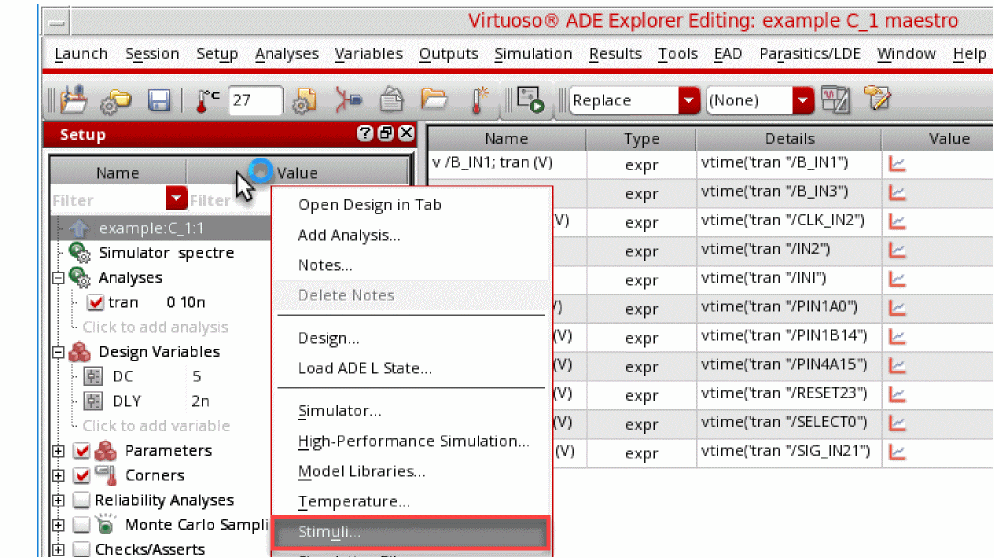The width and height of the screenshot is (994, 558).
Task: Run simulation with green play icon
Action: tap(530, 100)
